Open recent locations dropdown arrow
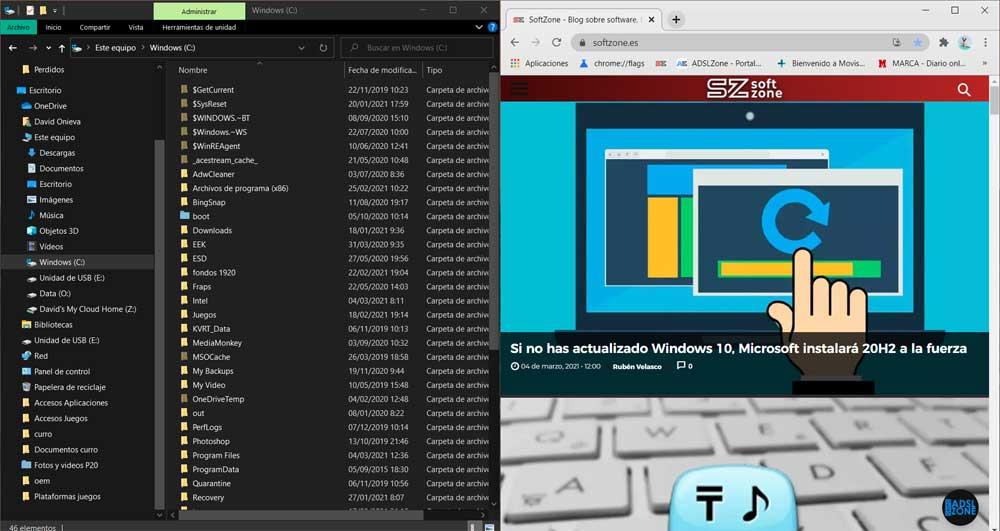The height and width of the screenshot is (531, 1000). 48,48
